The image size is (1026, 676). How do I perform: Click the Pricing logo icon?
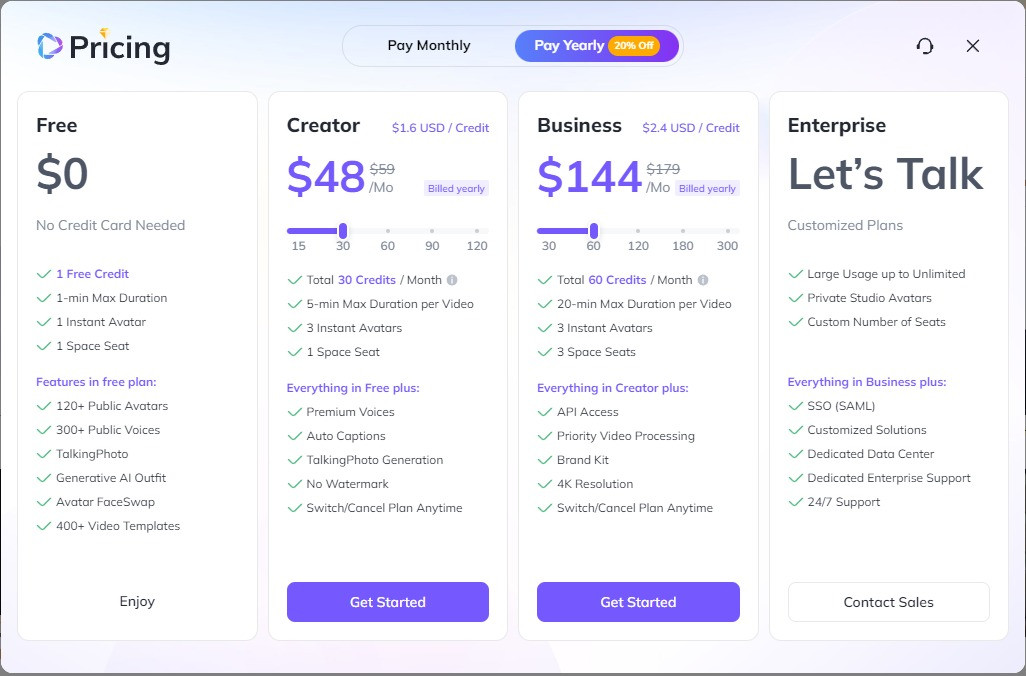50,46
